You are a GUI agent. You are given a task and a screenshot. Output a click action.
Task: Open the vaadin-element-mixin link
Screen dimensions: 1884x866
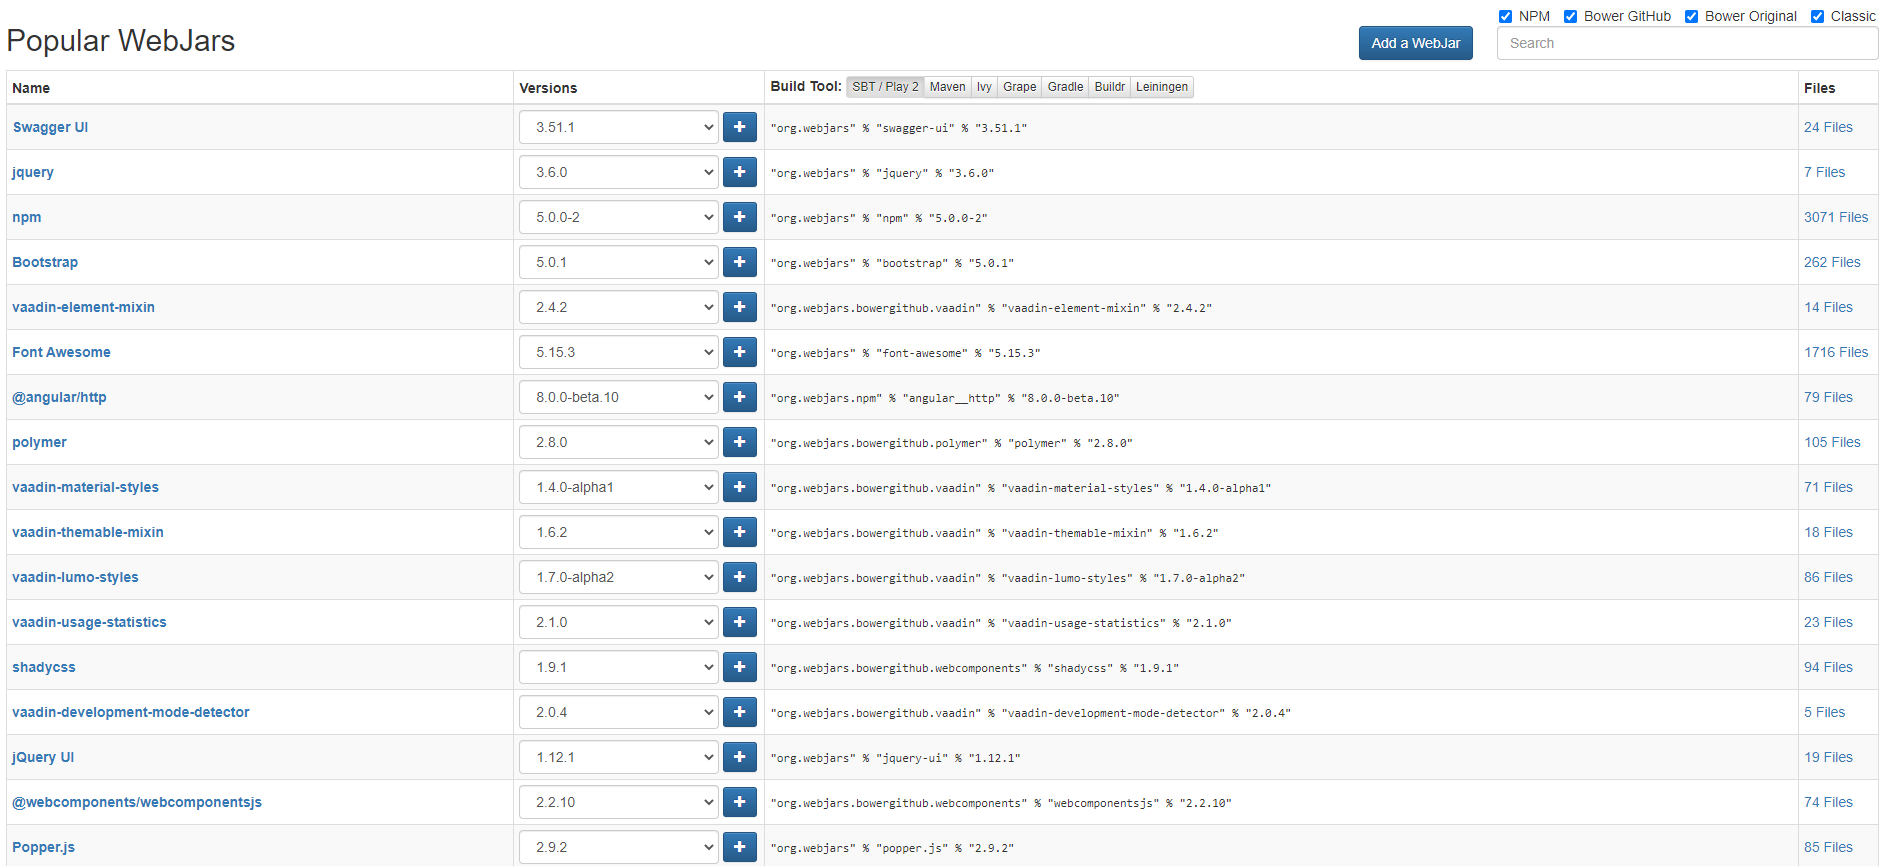coord(83,307)
